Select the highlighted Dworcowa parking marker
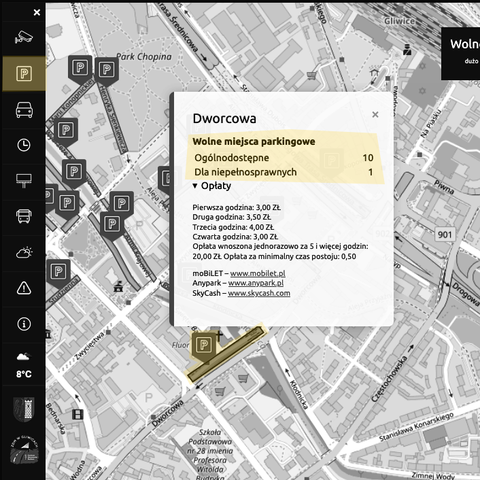The height and width of the screenshot is (480, 480). (204, 345)
